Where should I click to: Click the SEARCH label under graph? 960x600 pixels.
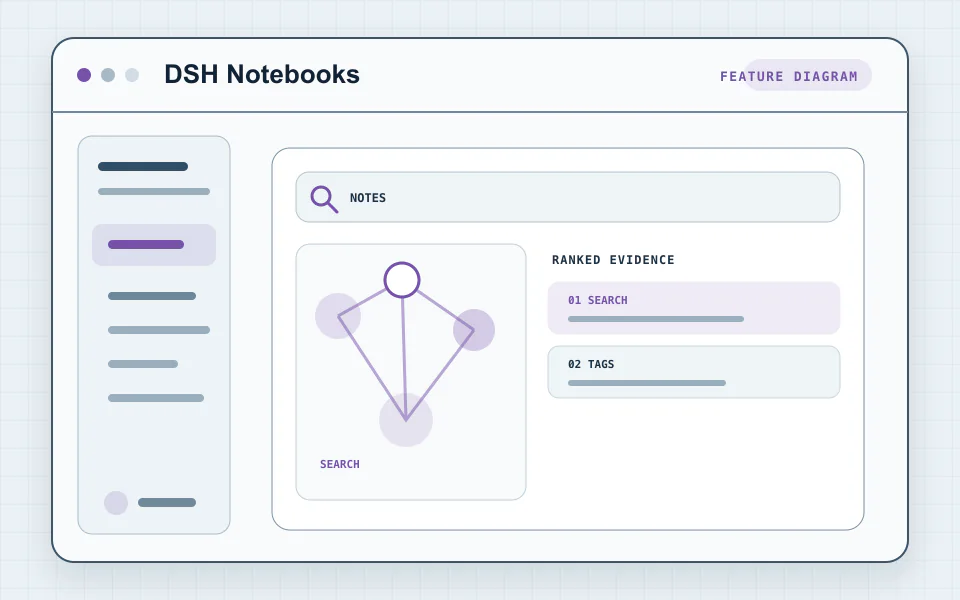coord(340,464)
